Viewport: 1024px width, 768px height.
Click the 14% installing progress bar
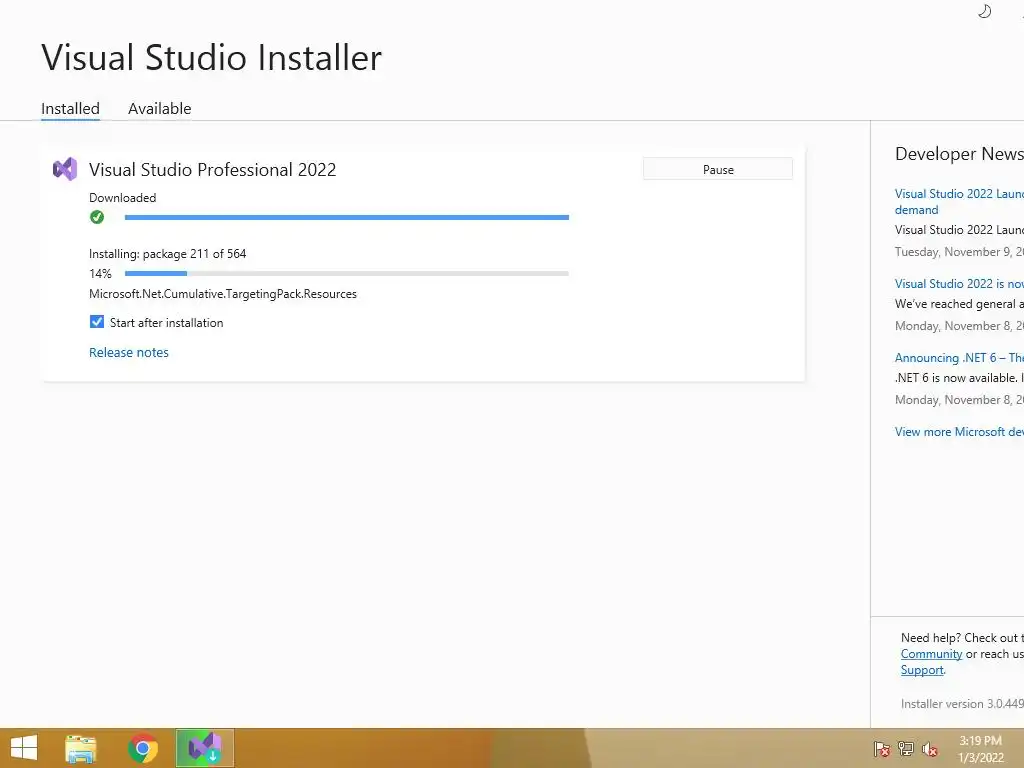(x=347, y=274)
